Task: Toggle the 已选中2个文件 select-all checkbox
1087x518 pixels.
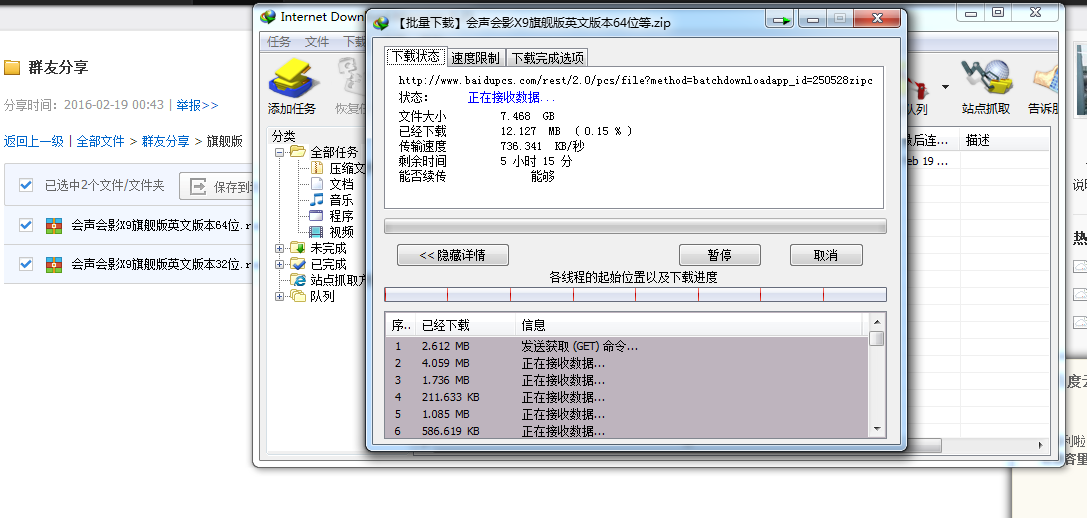Action: click(x=26, y=185)
